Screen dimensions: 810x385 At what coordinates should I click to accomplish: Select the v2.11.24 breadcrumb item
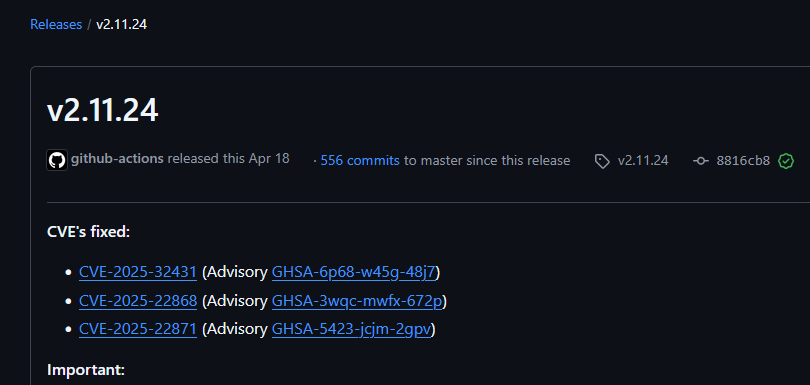tap(121, 24)
